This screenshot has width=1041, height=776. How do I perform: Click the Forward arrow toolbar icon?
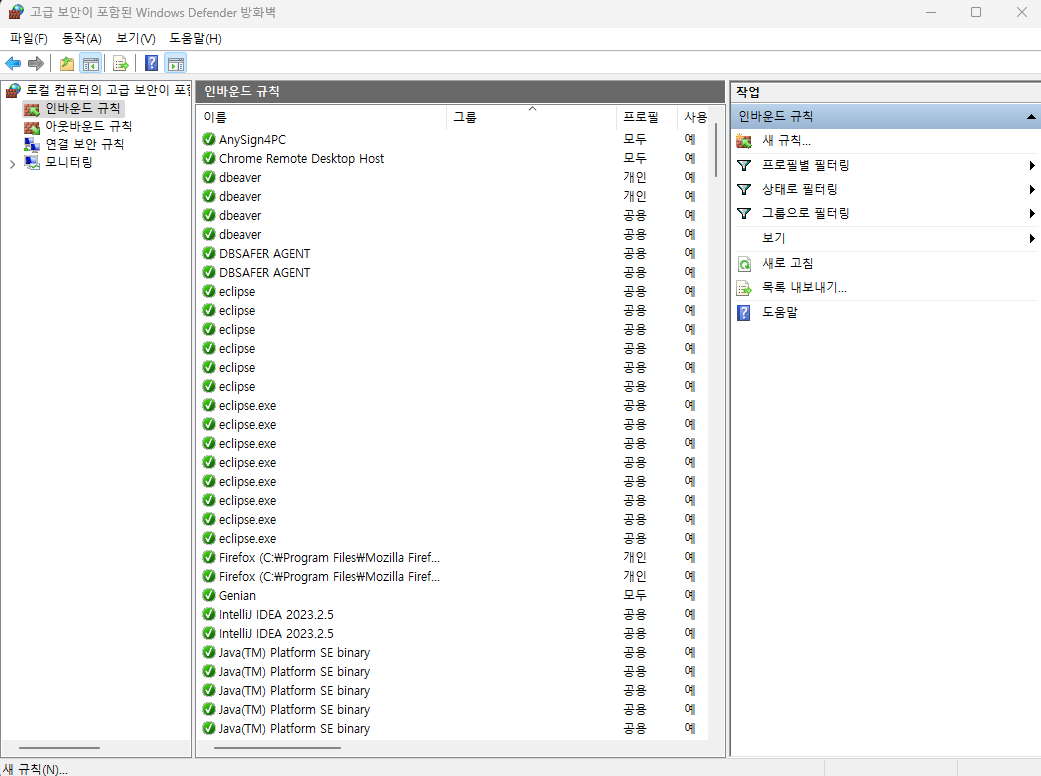[36, 64]
